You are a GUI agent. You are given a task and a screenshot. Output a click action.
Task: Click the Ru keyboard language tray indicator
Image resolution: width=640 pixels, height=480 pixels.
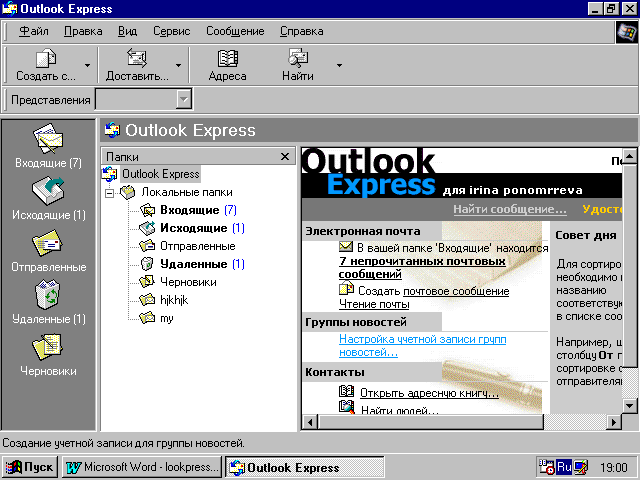pos(564,467)
